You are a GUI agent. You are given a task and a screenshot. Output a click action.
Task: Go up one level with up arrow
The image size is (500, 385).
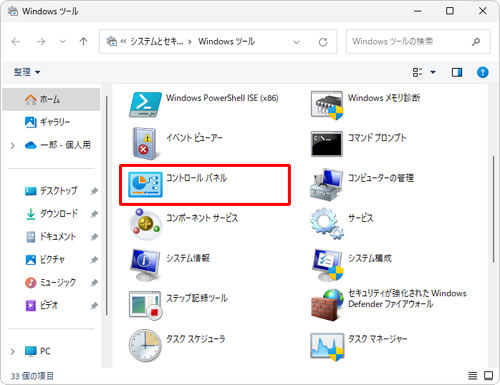(83, 42)
